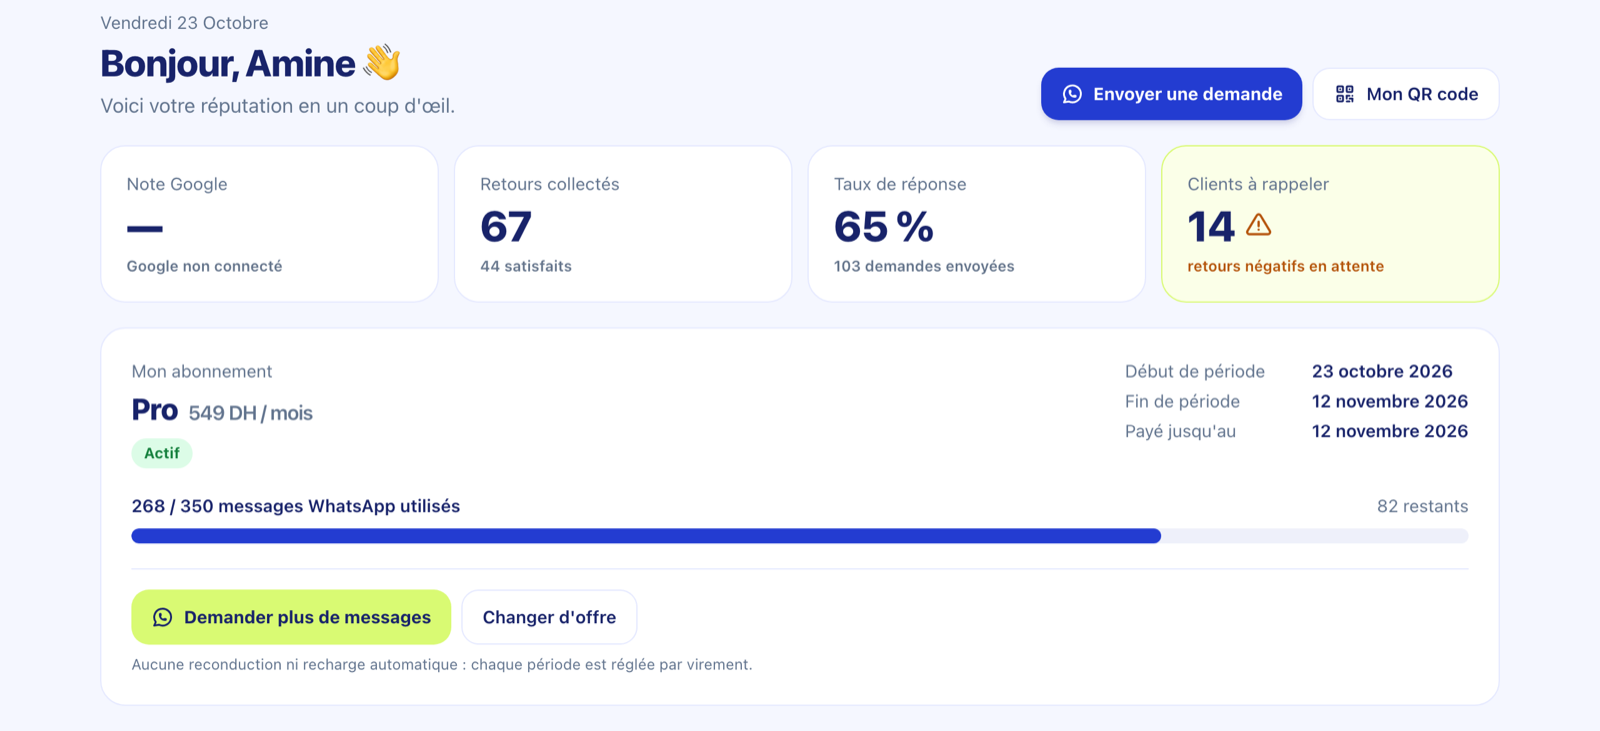
Task: Click the date 'Vendredi 23 Octobre'
Action: coord(184,23)
